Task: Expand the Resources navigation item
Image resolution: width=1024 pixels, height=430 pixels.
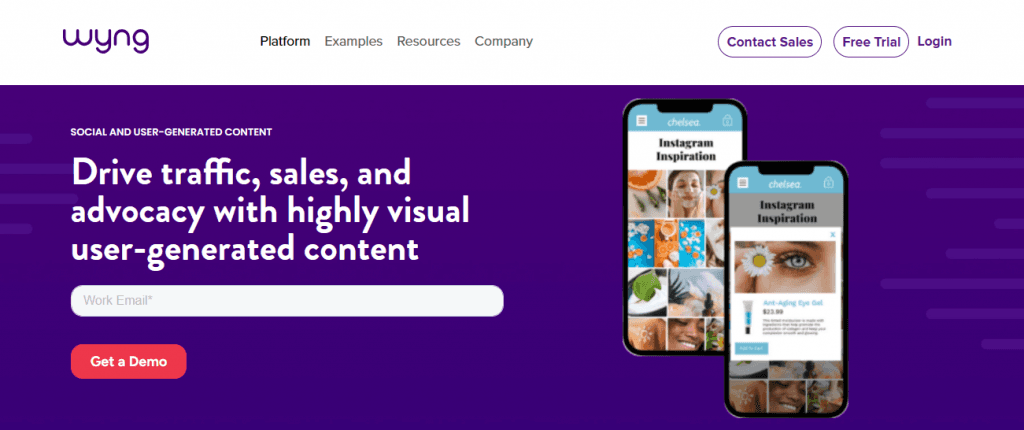Action: [428, 41]
